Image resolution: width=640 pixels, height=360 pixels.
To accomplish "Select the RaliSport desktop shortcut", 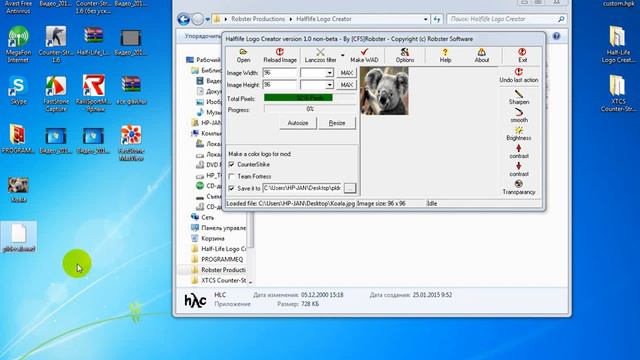I will pyautogui.click(x=93, y=93).
